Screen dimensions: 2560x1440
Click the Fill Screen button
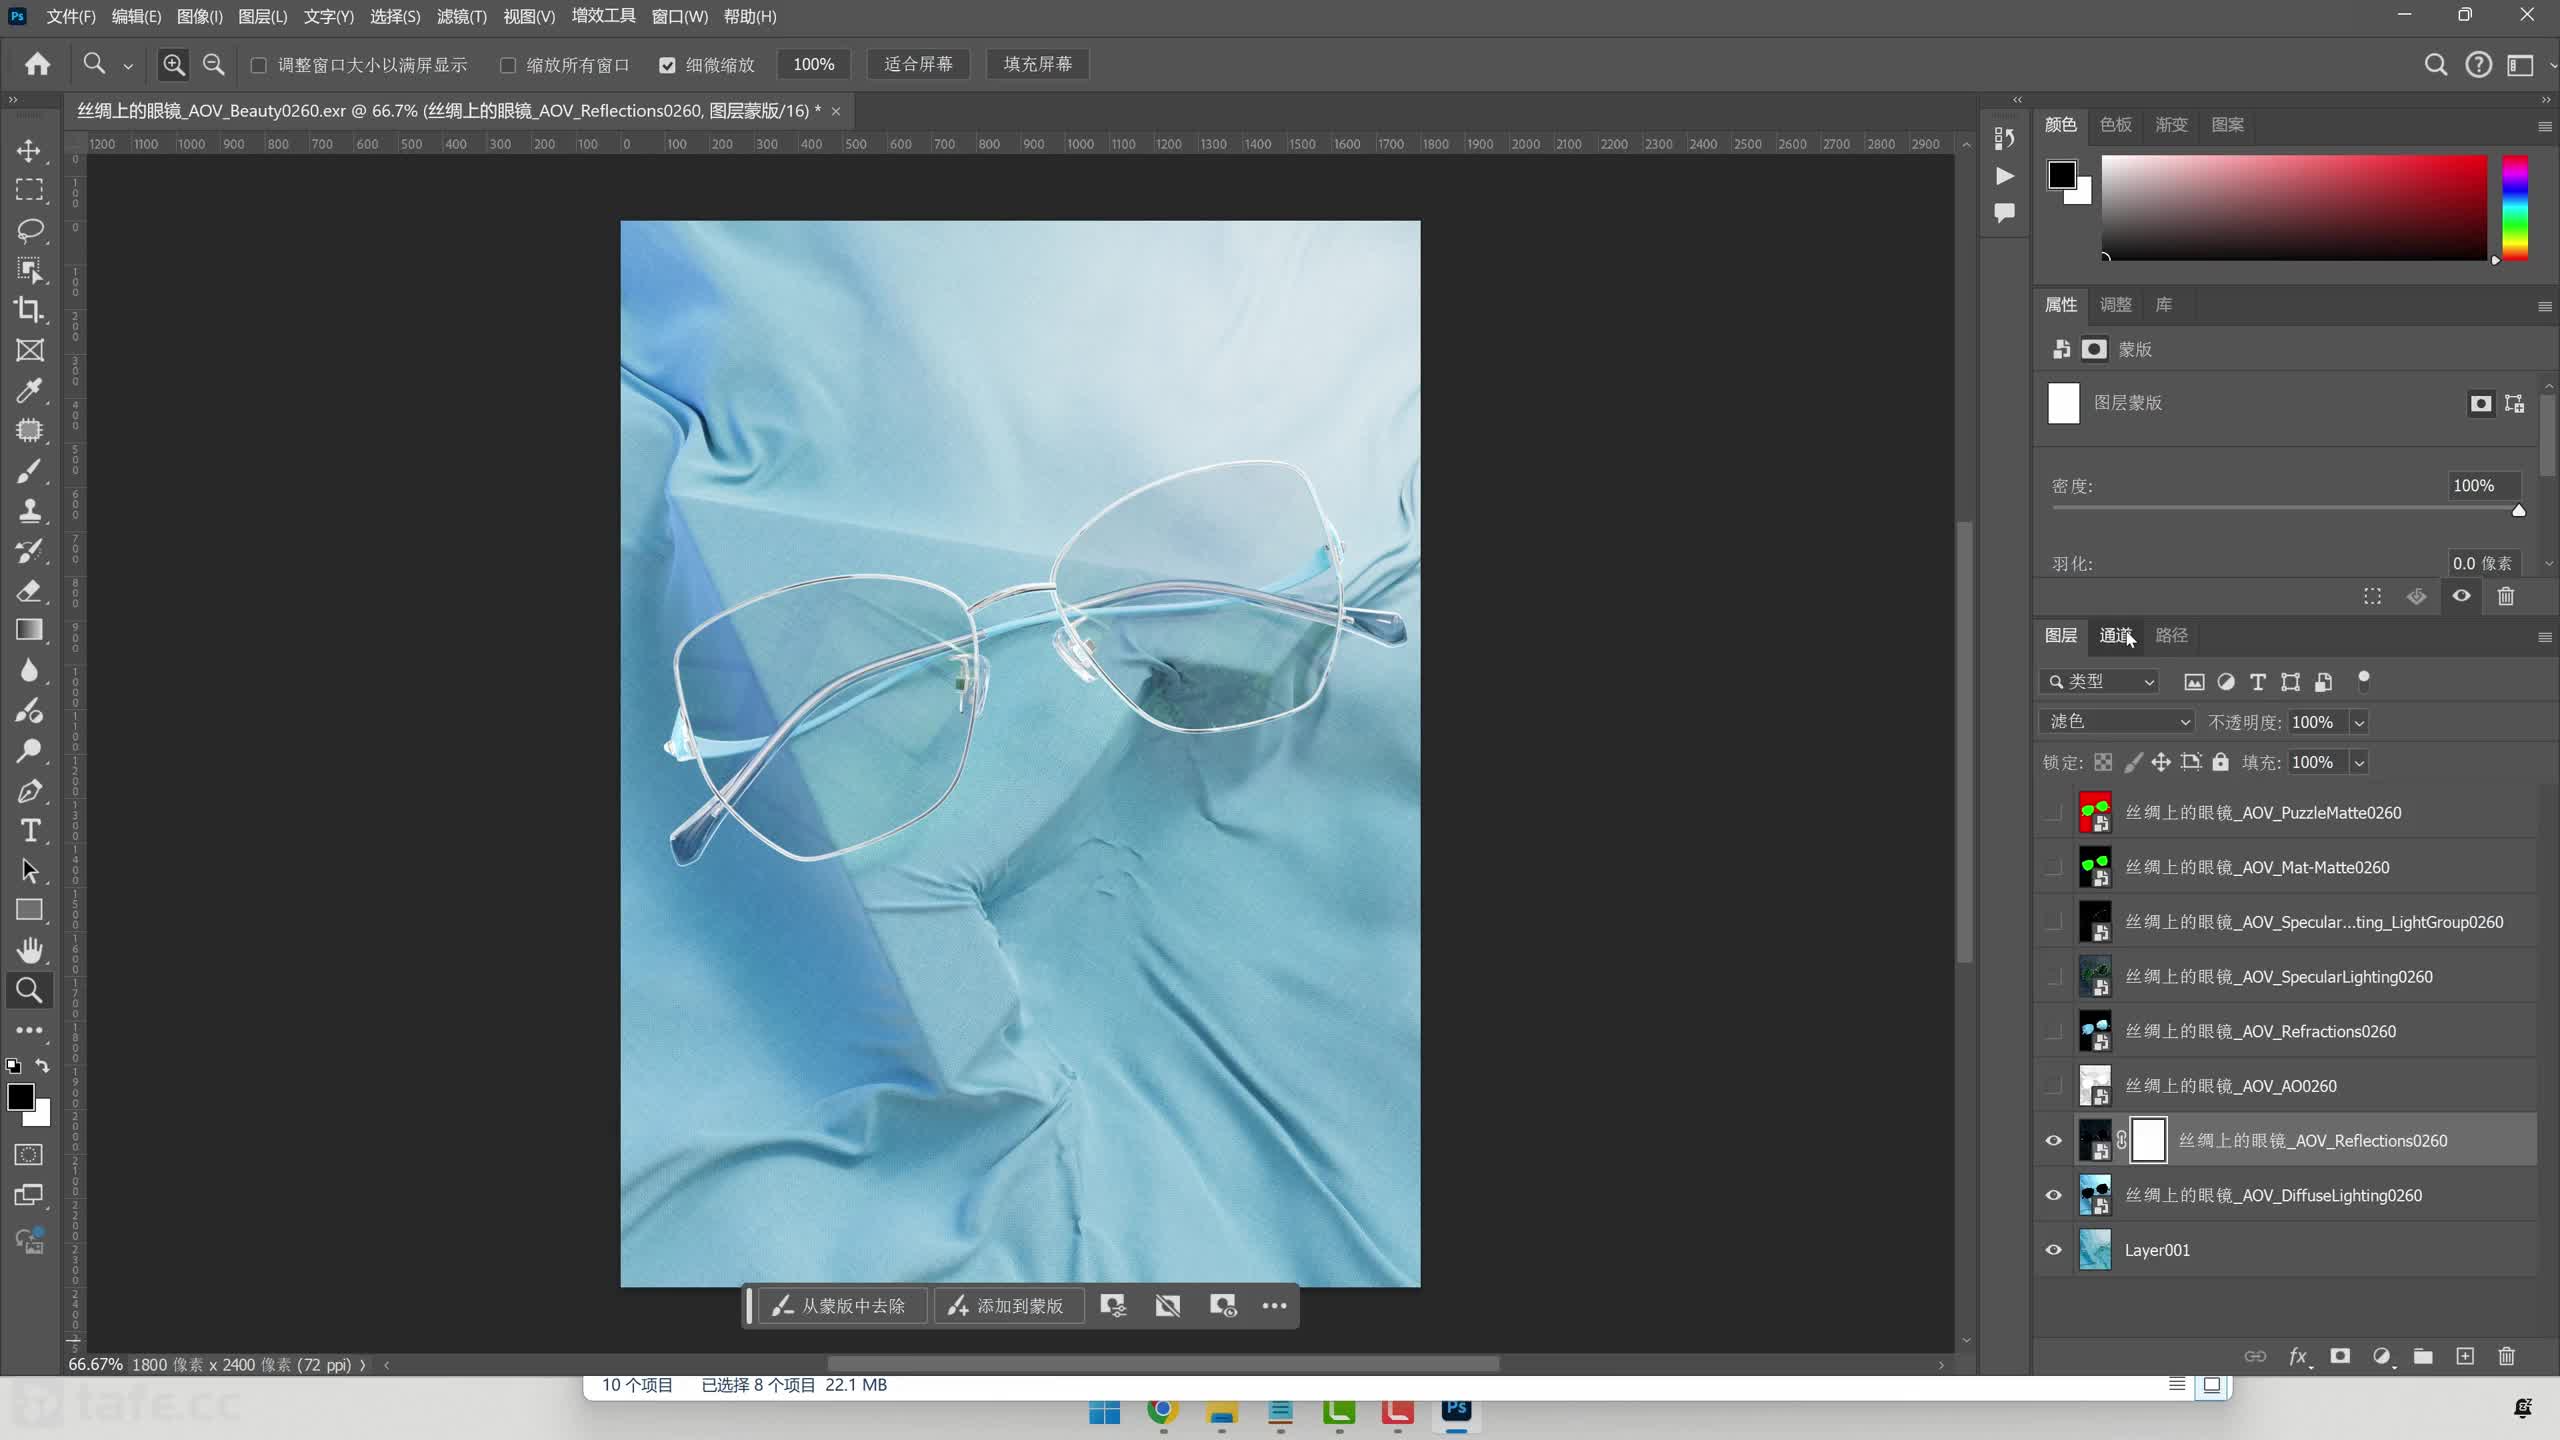[1037, 65]
